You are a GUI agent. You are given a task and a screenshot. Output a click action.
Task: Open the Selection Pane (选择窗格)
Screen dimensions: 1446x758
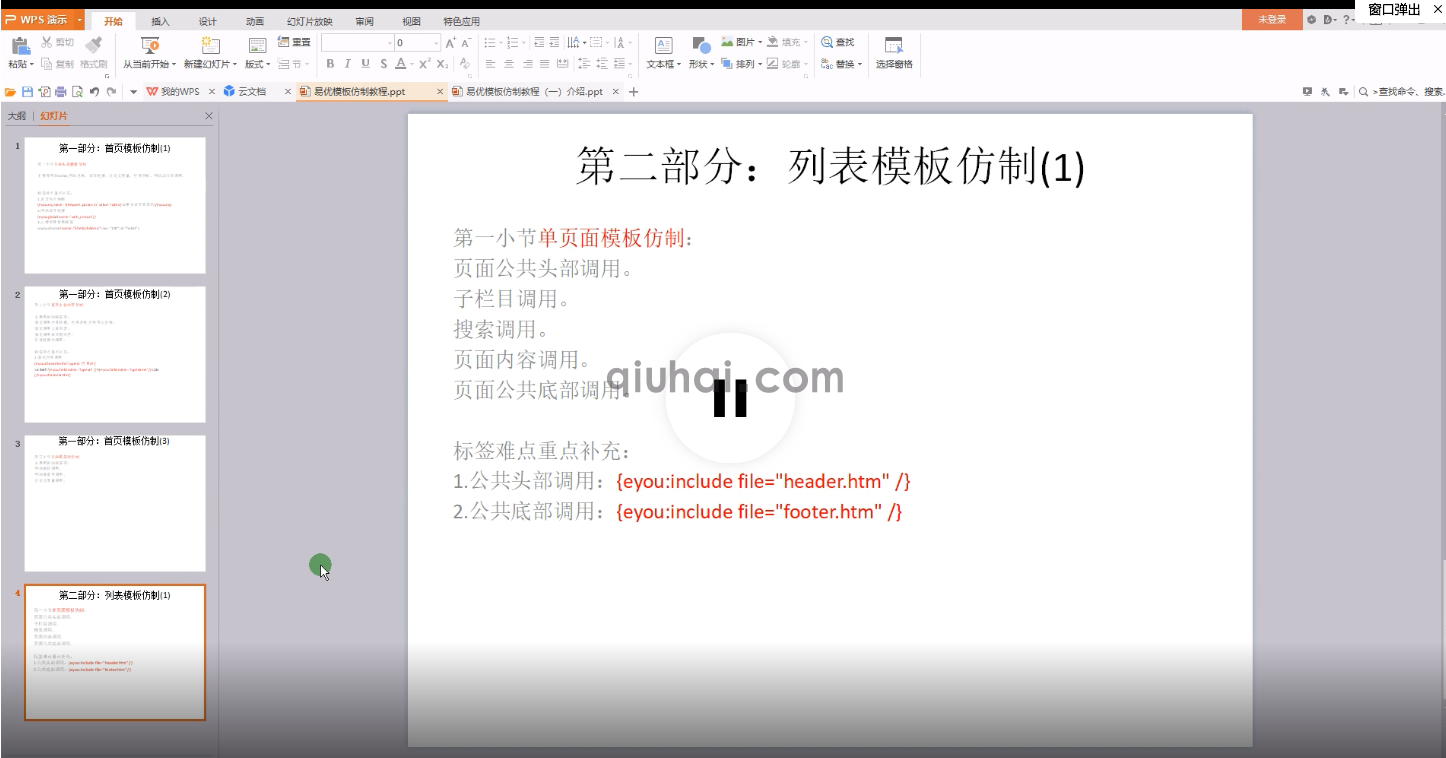pos(893,55)
